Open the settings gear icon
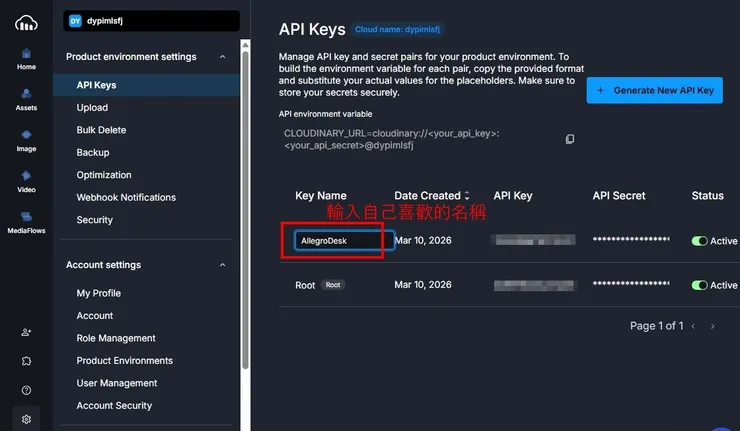Image resolution: width=740 pixels, height=431 pixels. [x=26, y=419]
